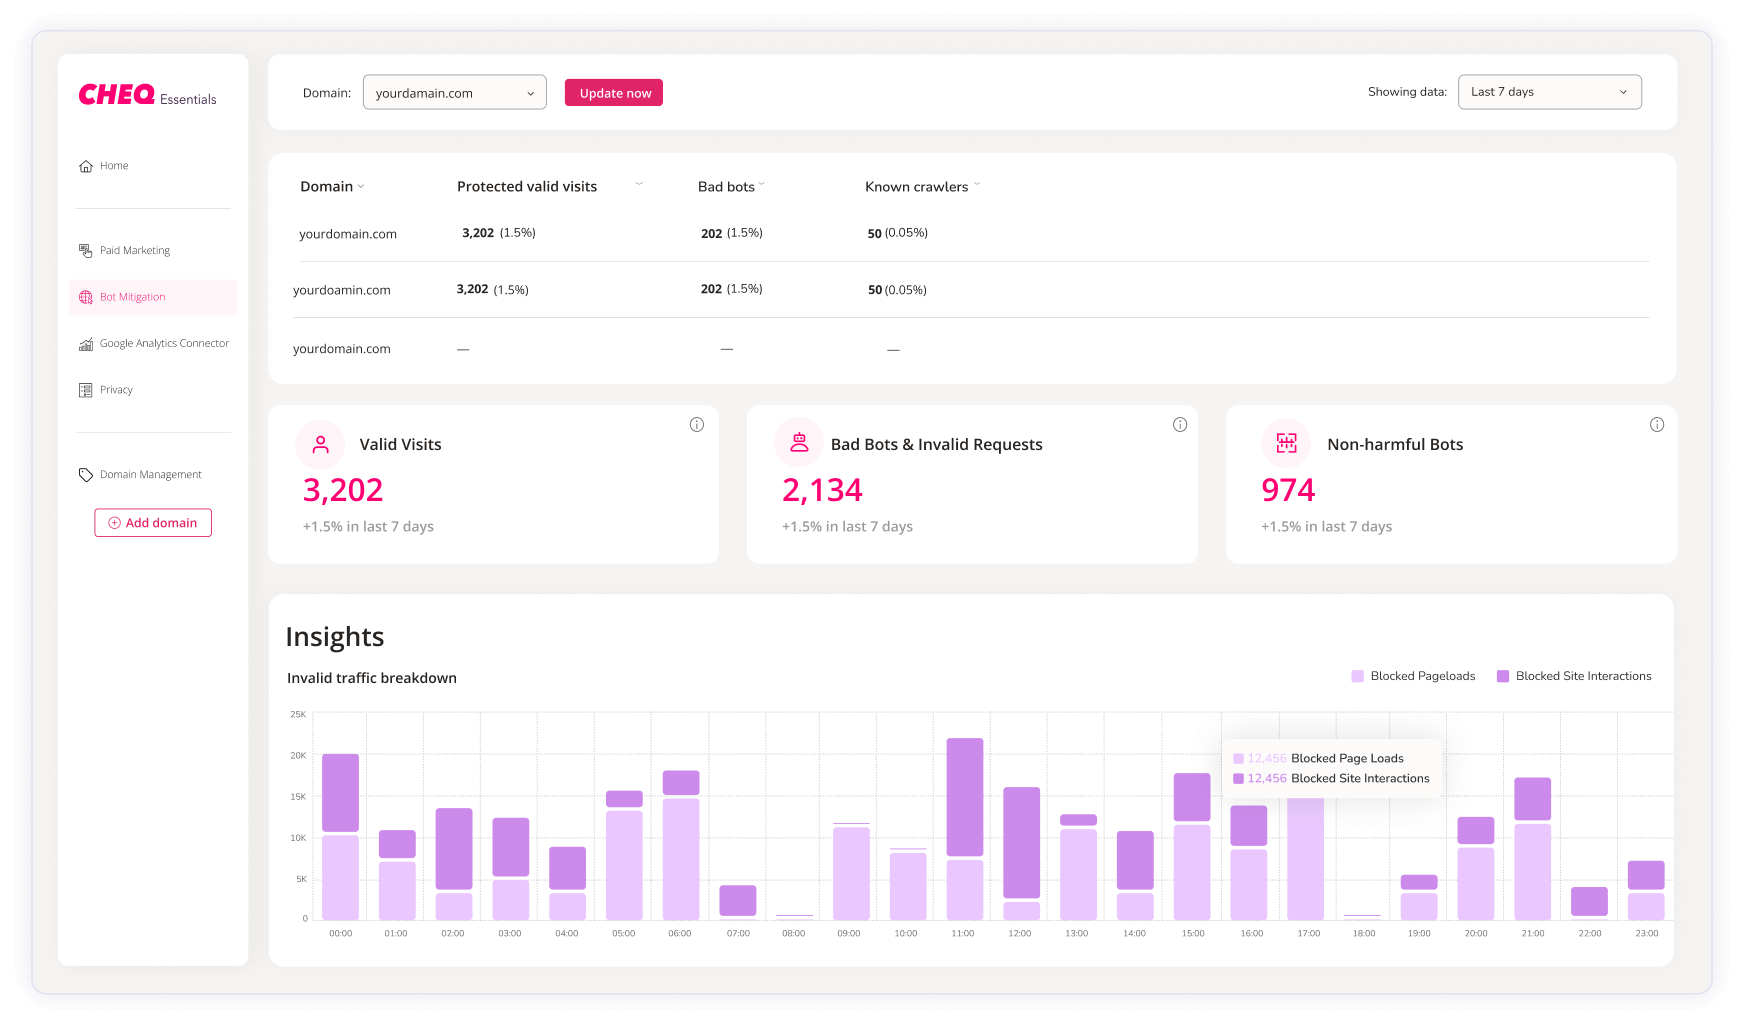Click the Add domain button
Image resolution: width=1743 pixels, height=1025 pixels.
tap(152, 522)
